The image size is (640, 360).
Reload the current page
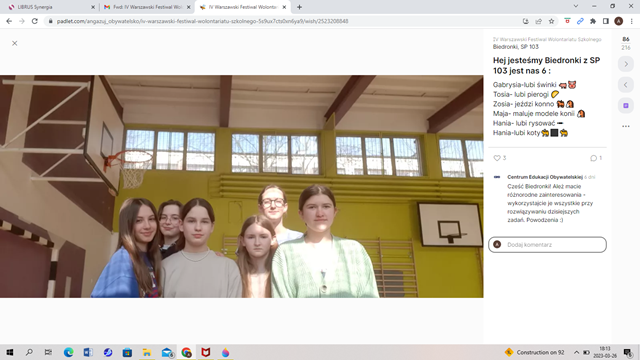(35, 21)
